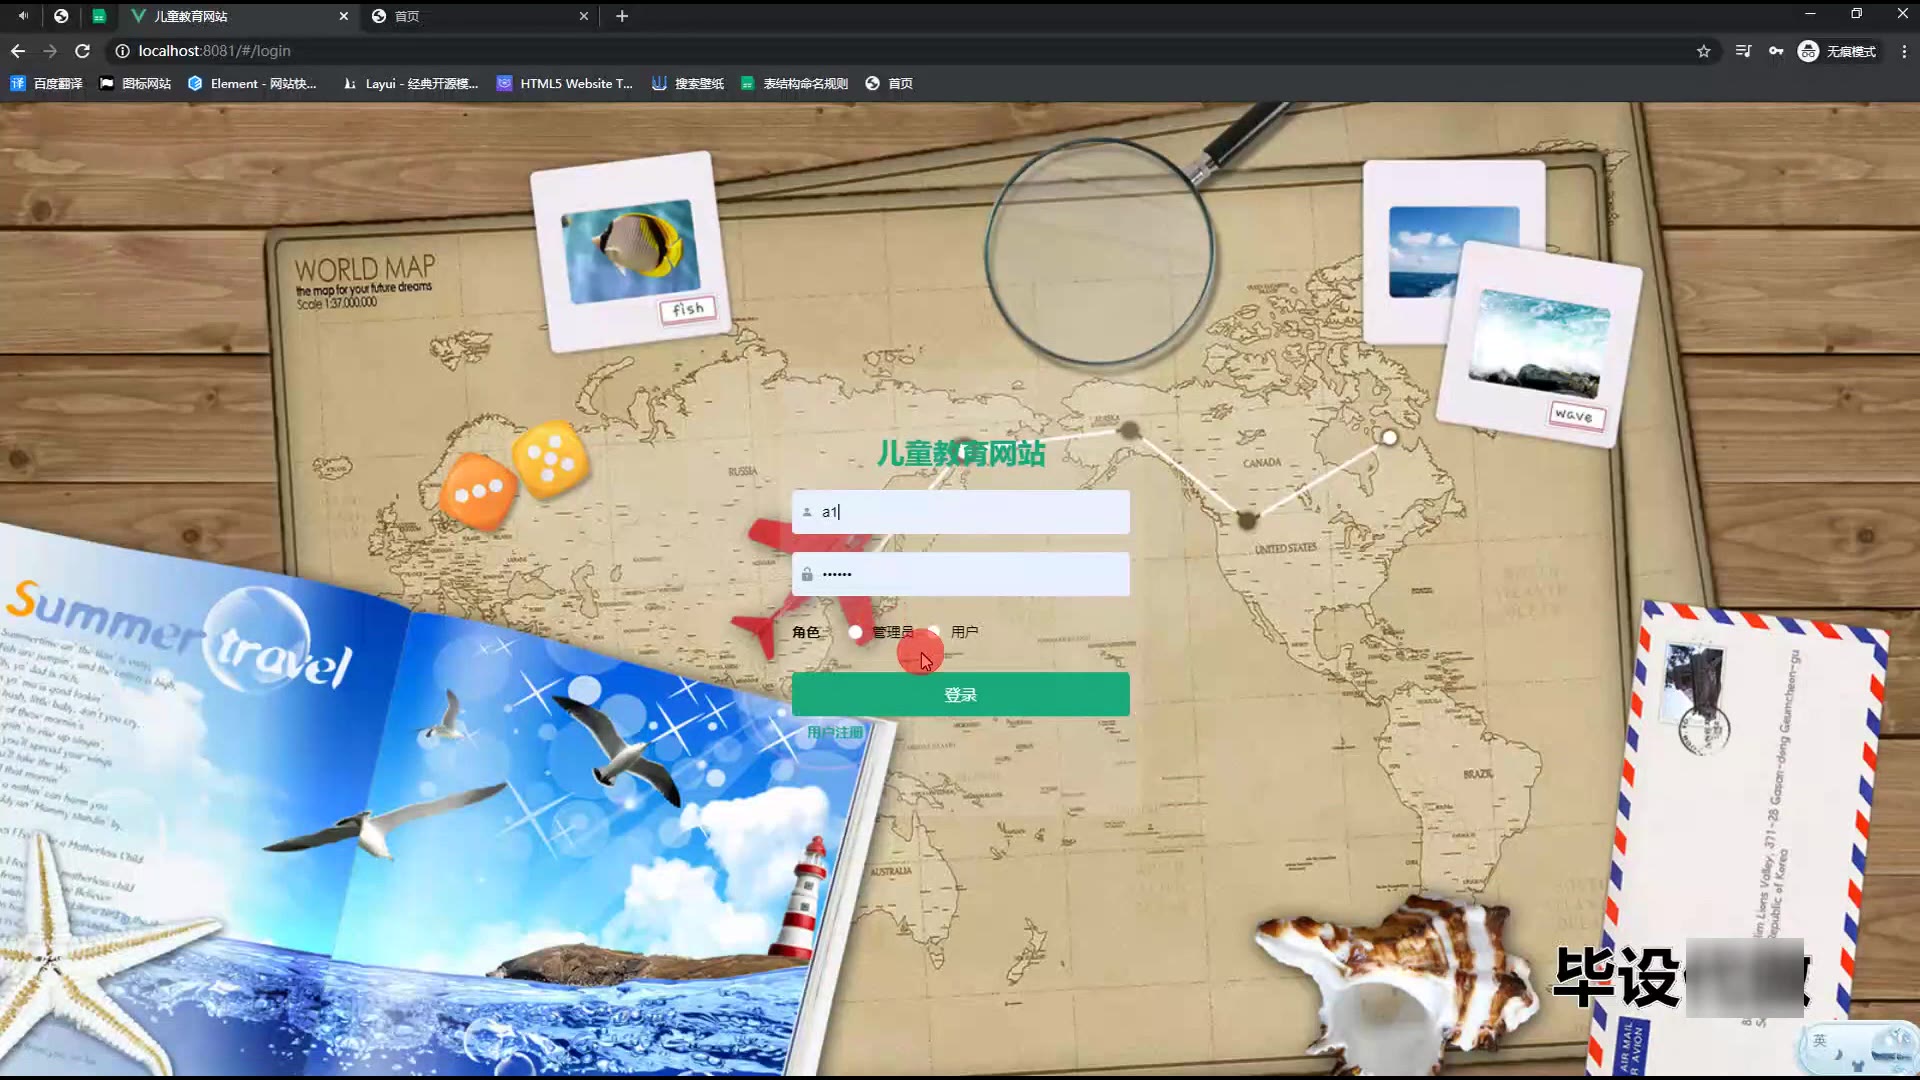Click the incognito 无痕模式 indicator
The image size is (1920, 1080).
(1837, 51)
